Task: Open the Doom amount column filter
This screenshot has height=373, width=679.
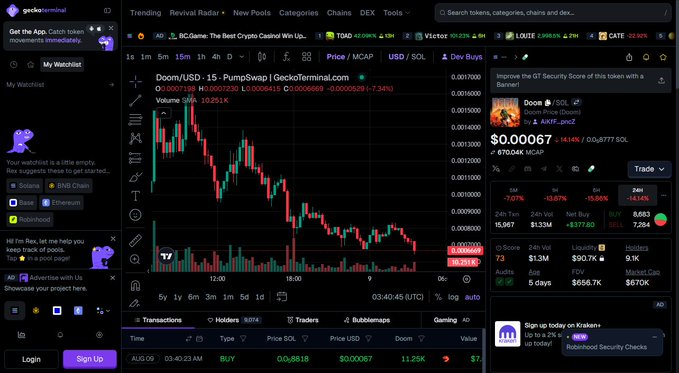Action: [422, 338]
